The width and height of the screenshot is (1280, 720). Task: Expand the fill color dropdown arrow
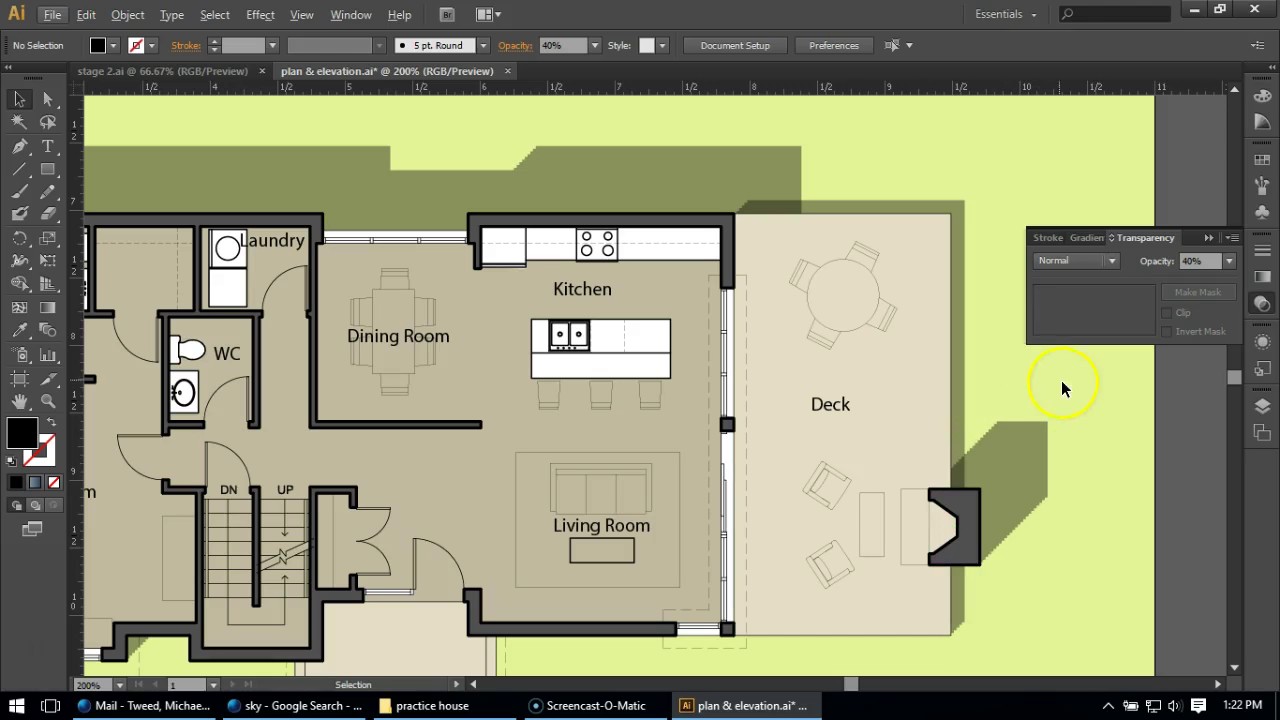tap(113, 46)
